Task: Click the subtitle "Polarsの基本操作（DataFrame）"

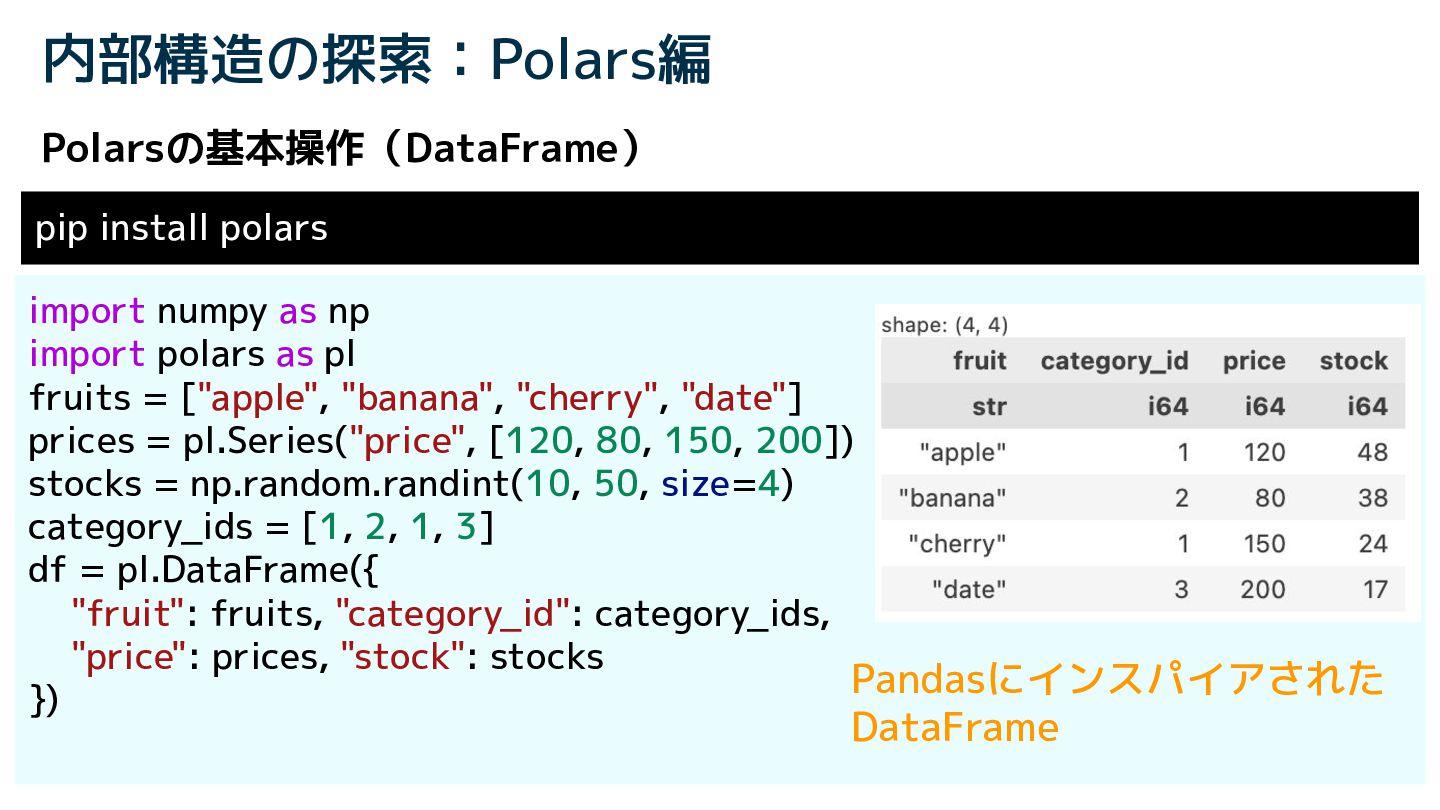Action: 341,149
